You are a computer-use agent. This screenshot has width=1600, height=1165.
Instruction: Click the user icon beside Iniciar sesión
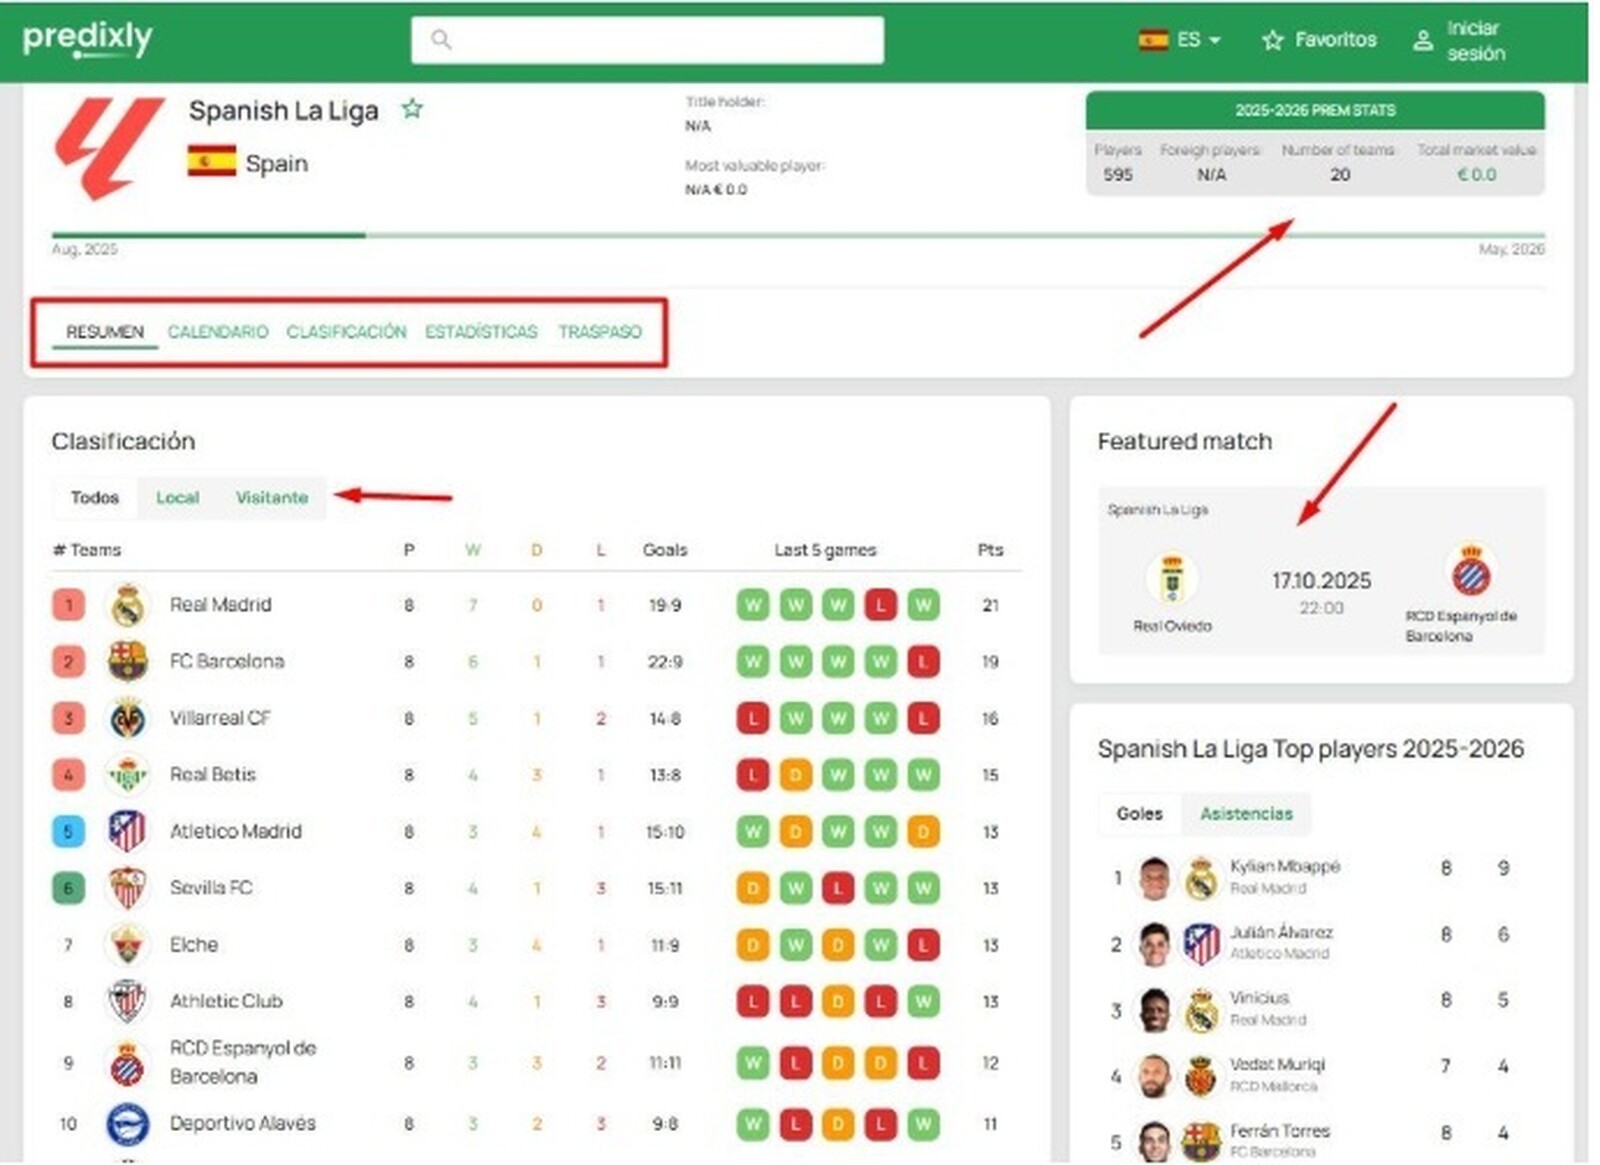[x=1422, y=41]
